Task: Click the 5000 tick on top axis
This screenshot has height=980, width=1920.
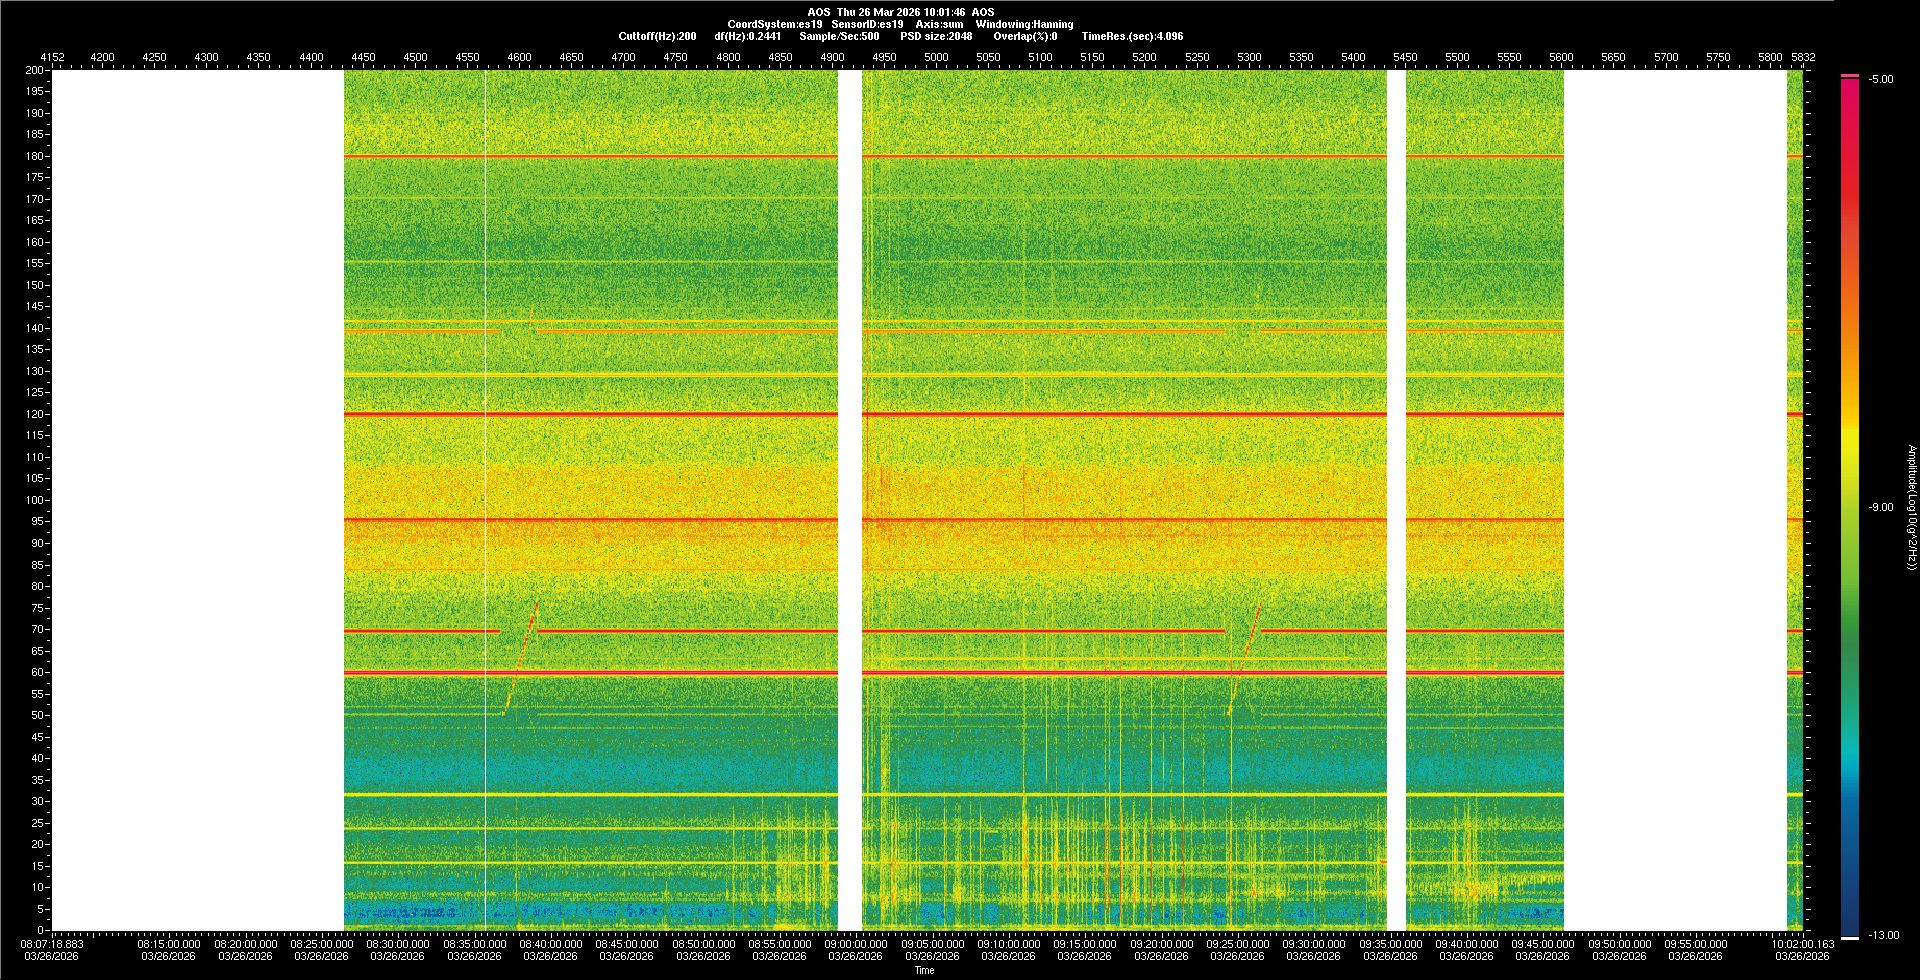Action: [x=936, y=57]
